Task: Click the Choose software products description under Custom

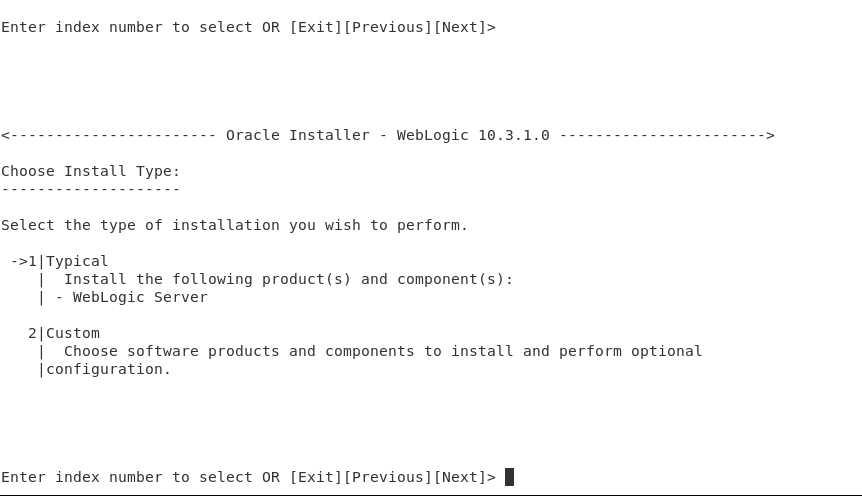Action: pyautogui.click(x=383, y=351)
